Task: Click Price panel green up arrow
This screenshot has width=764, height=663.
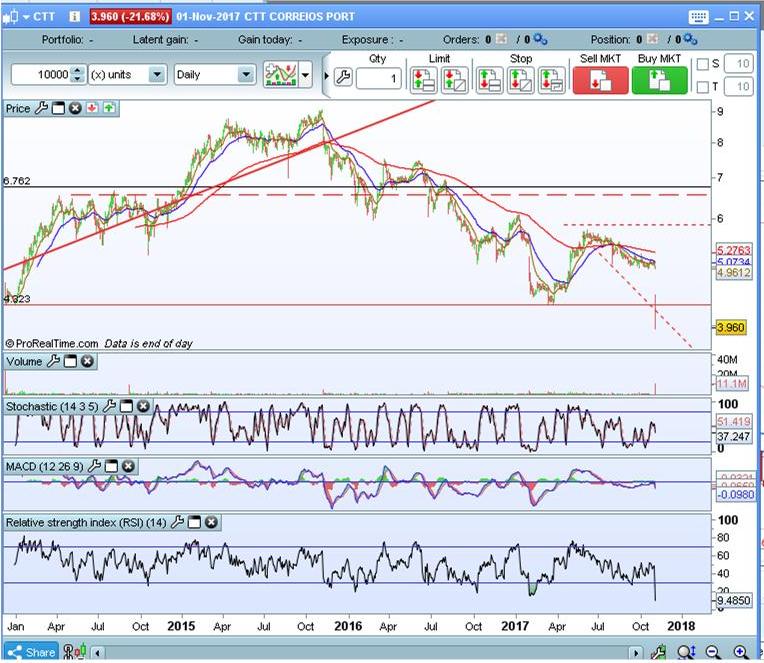Action: click(x=109, y=108)
